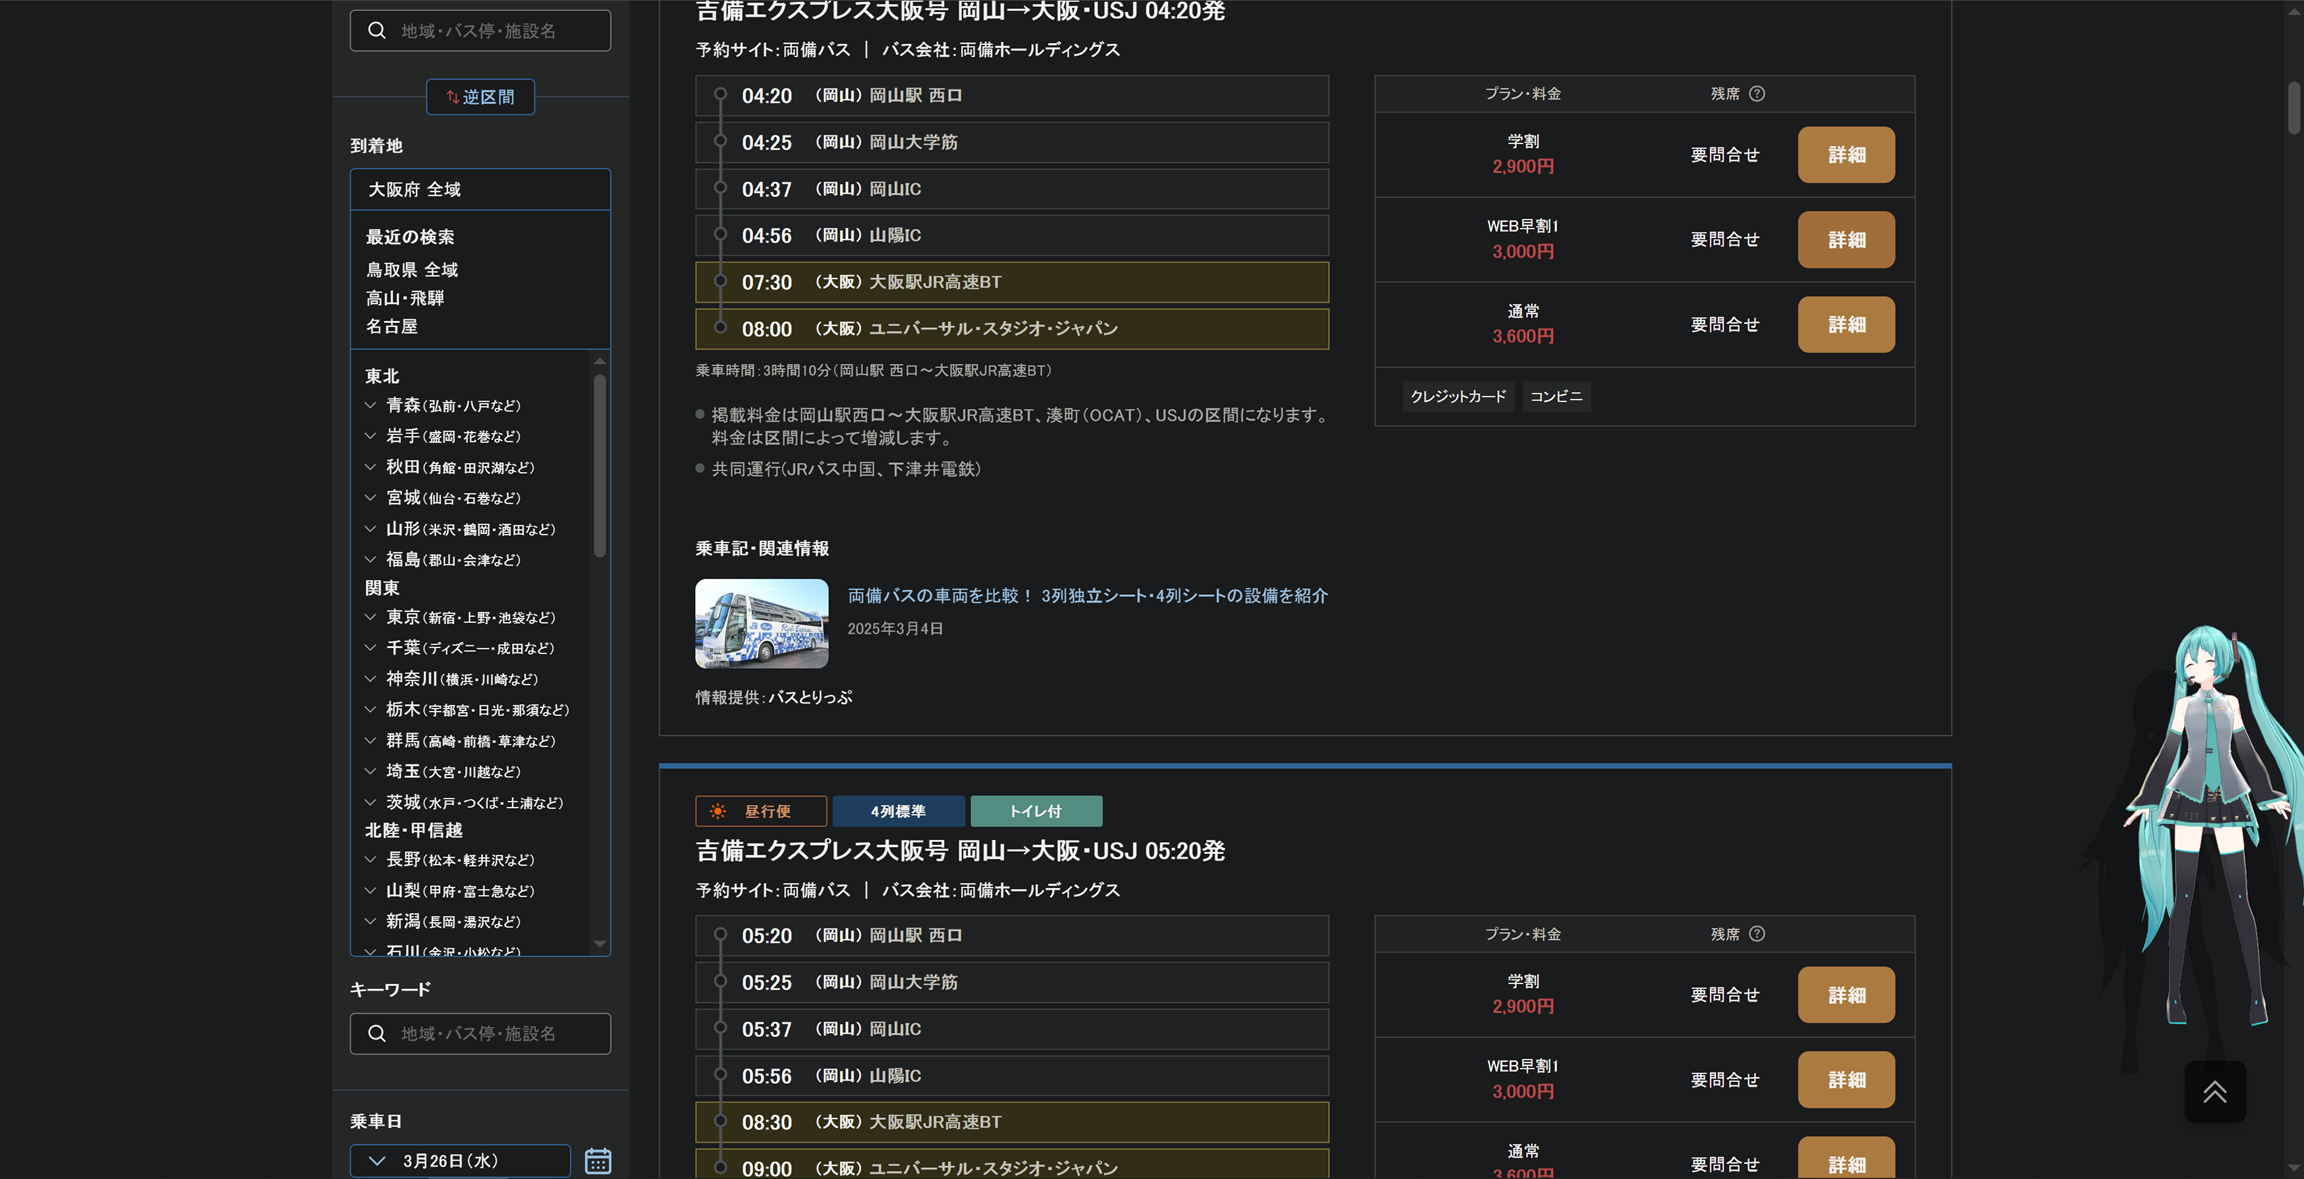Open 詳細 for the 学割 2,900円 plan
Viewport: 2304px width, 1179px height.
(1845, 155)
